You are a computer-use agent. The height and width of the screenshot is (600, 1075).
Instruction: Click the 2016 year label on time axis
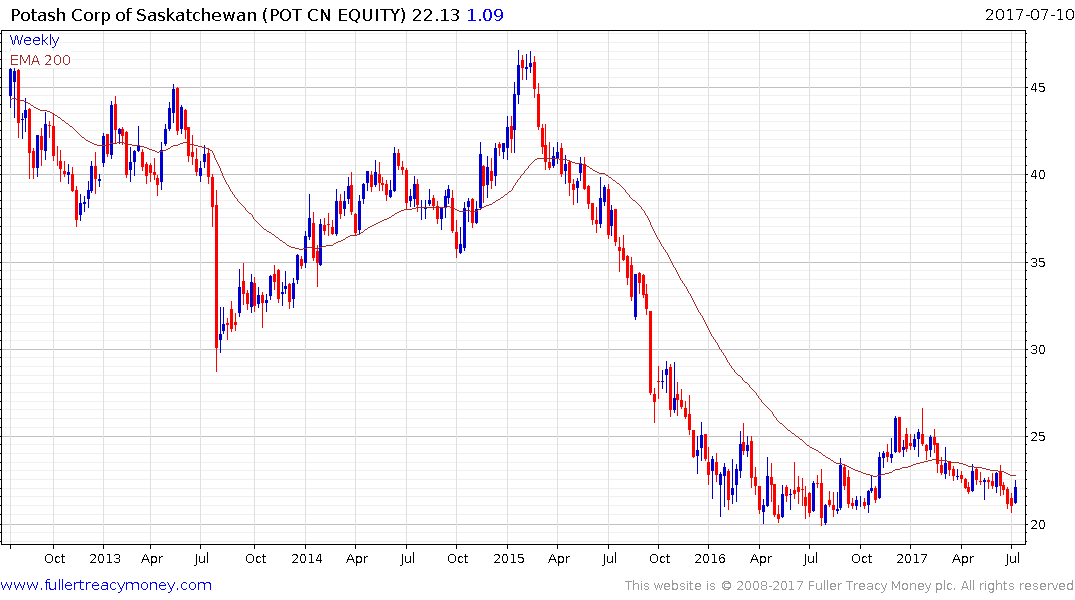point(710,559)
